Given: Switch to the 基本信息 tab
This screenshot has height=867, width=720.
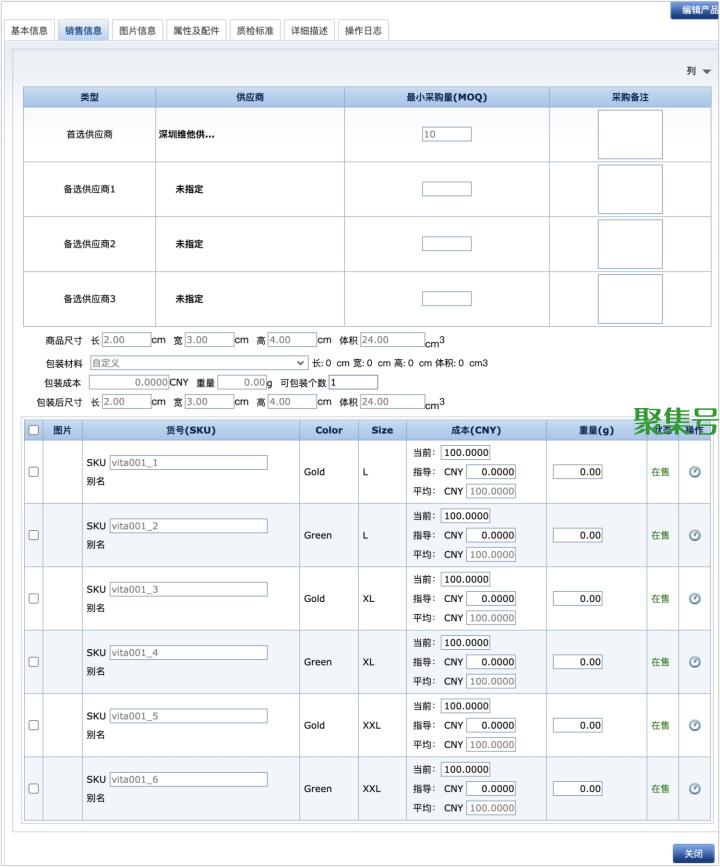Looking at the screenshot, I should coord(29,31).
